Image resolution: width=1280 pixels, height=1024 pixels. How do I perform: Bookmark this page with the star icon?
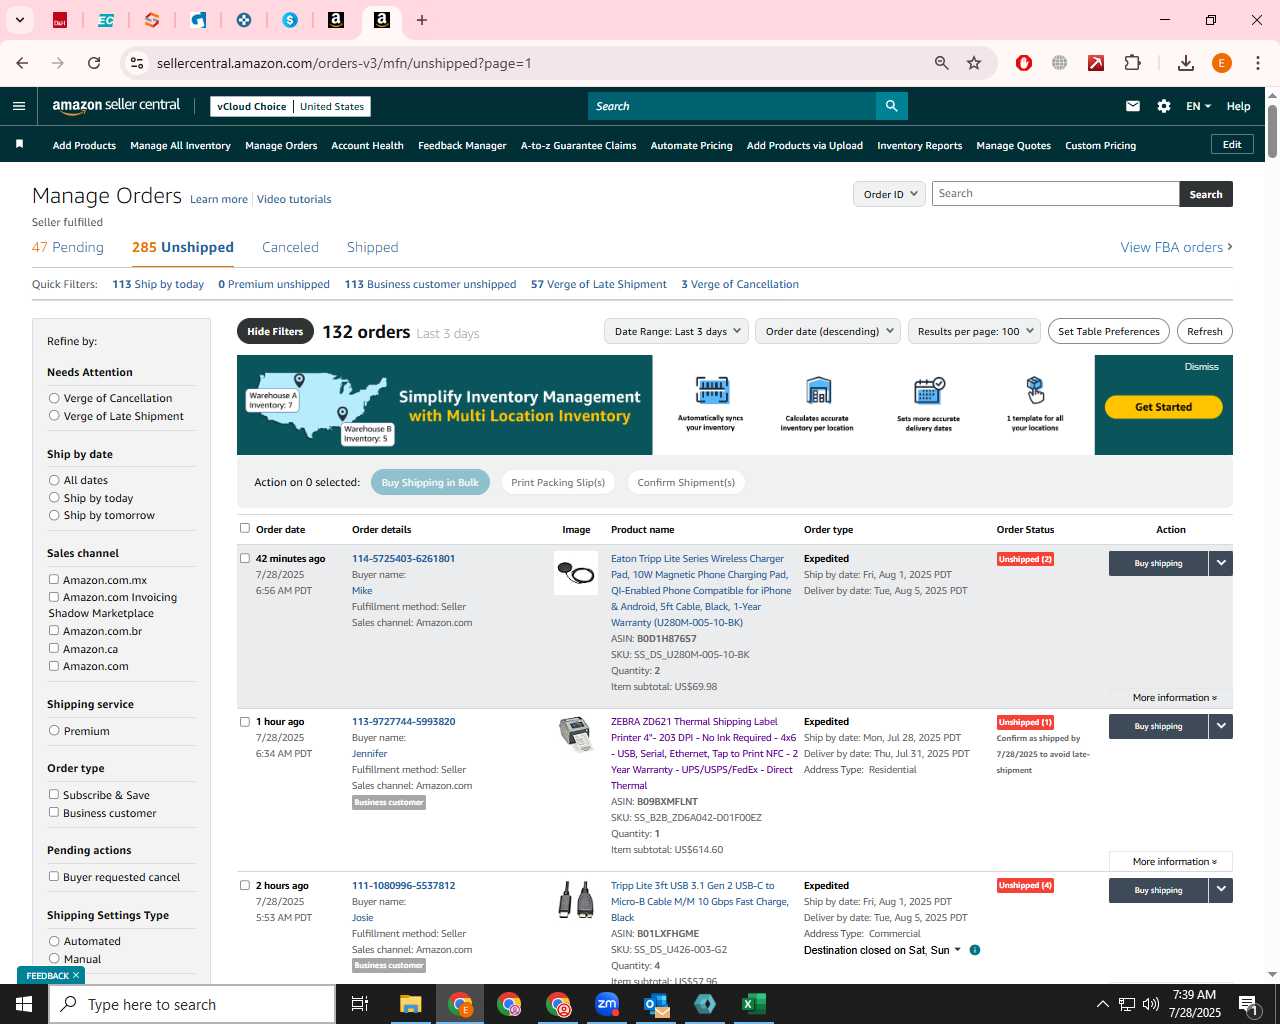click(974, 63)
